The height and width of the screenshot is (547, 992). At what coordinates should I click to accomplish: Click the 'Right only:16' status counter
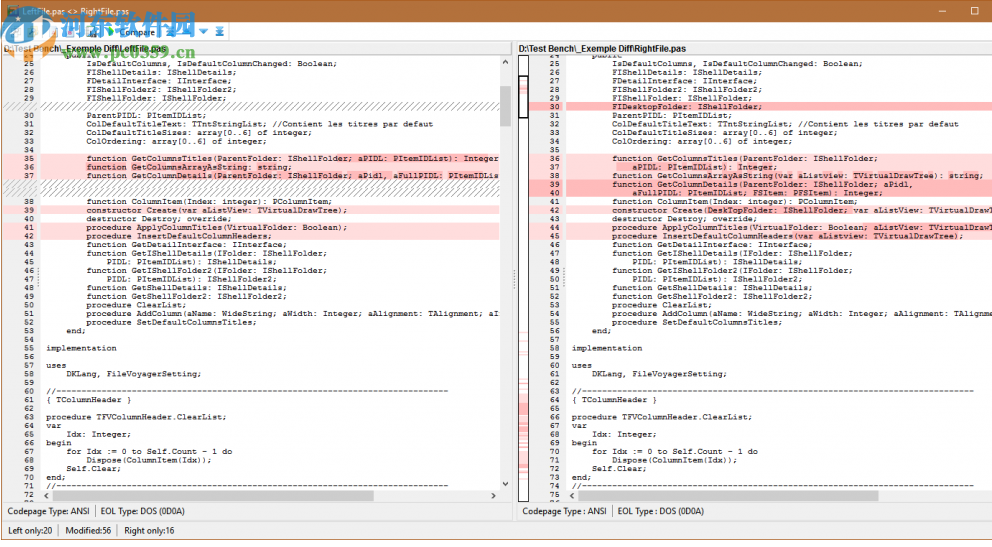pyautogui.click(x=149, y=531)
